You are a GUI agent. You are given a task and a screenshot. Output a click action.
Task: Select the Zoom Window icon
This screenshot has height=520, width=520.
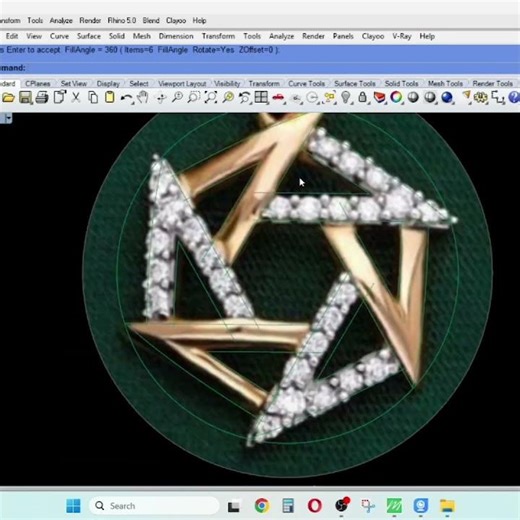(194, 97)
